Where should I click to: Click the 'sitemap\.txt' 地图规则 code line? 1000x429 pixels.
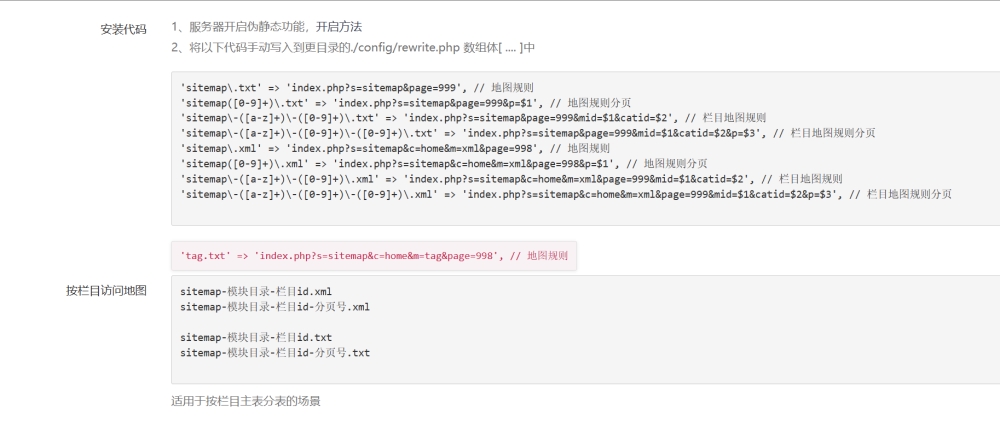click(x=357, y=87)
